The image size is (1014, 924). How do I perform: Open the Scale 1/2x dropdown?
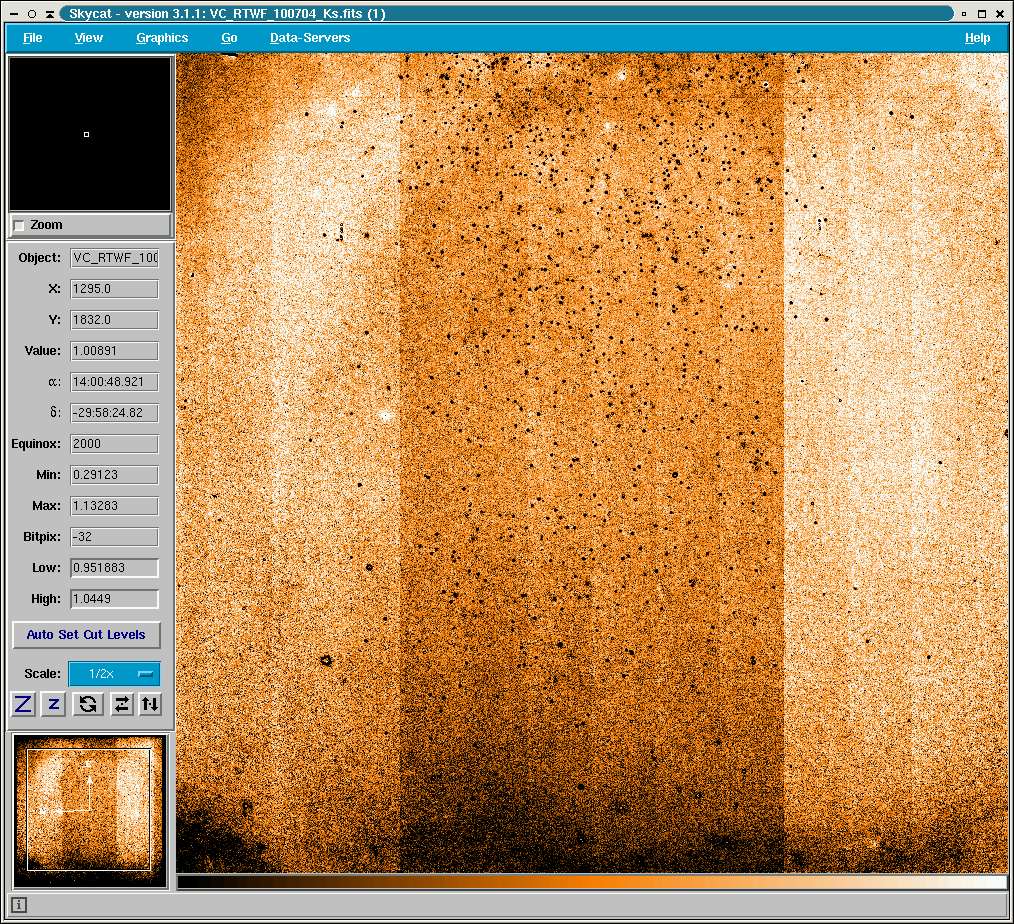[114, 674]
